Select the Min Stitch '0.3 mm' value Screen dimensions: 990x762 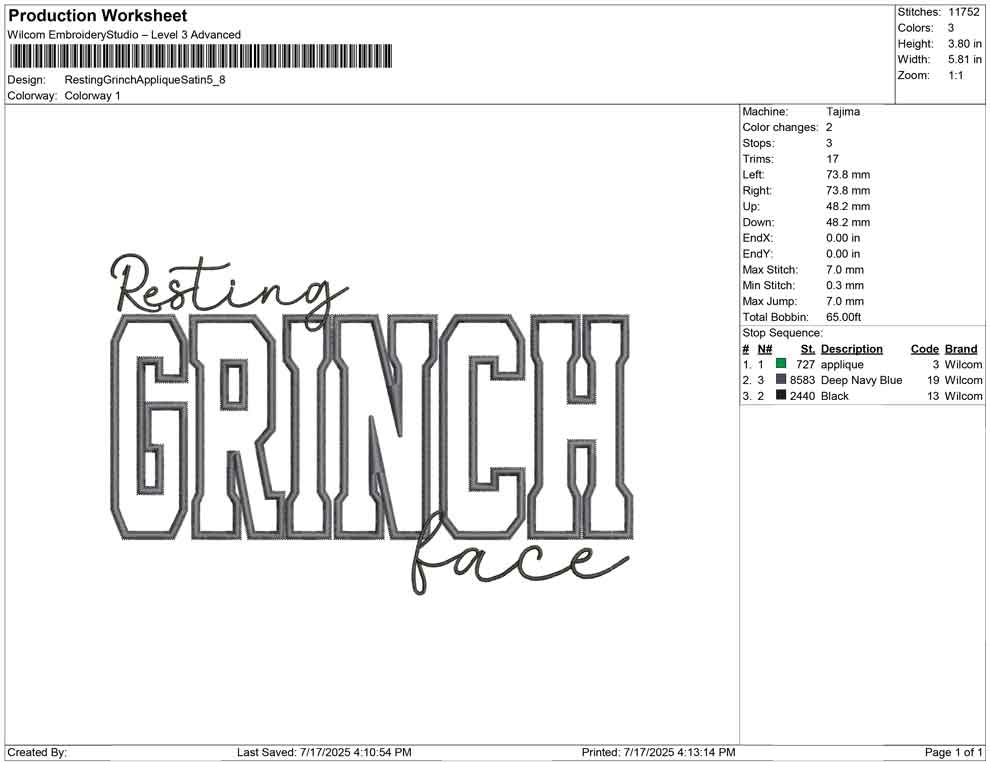tap(845, 285)
